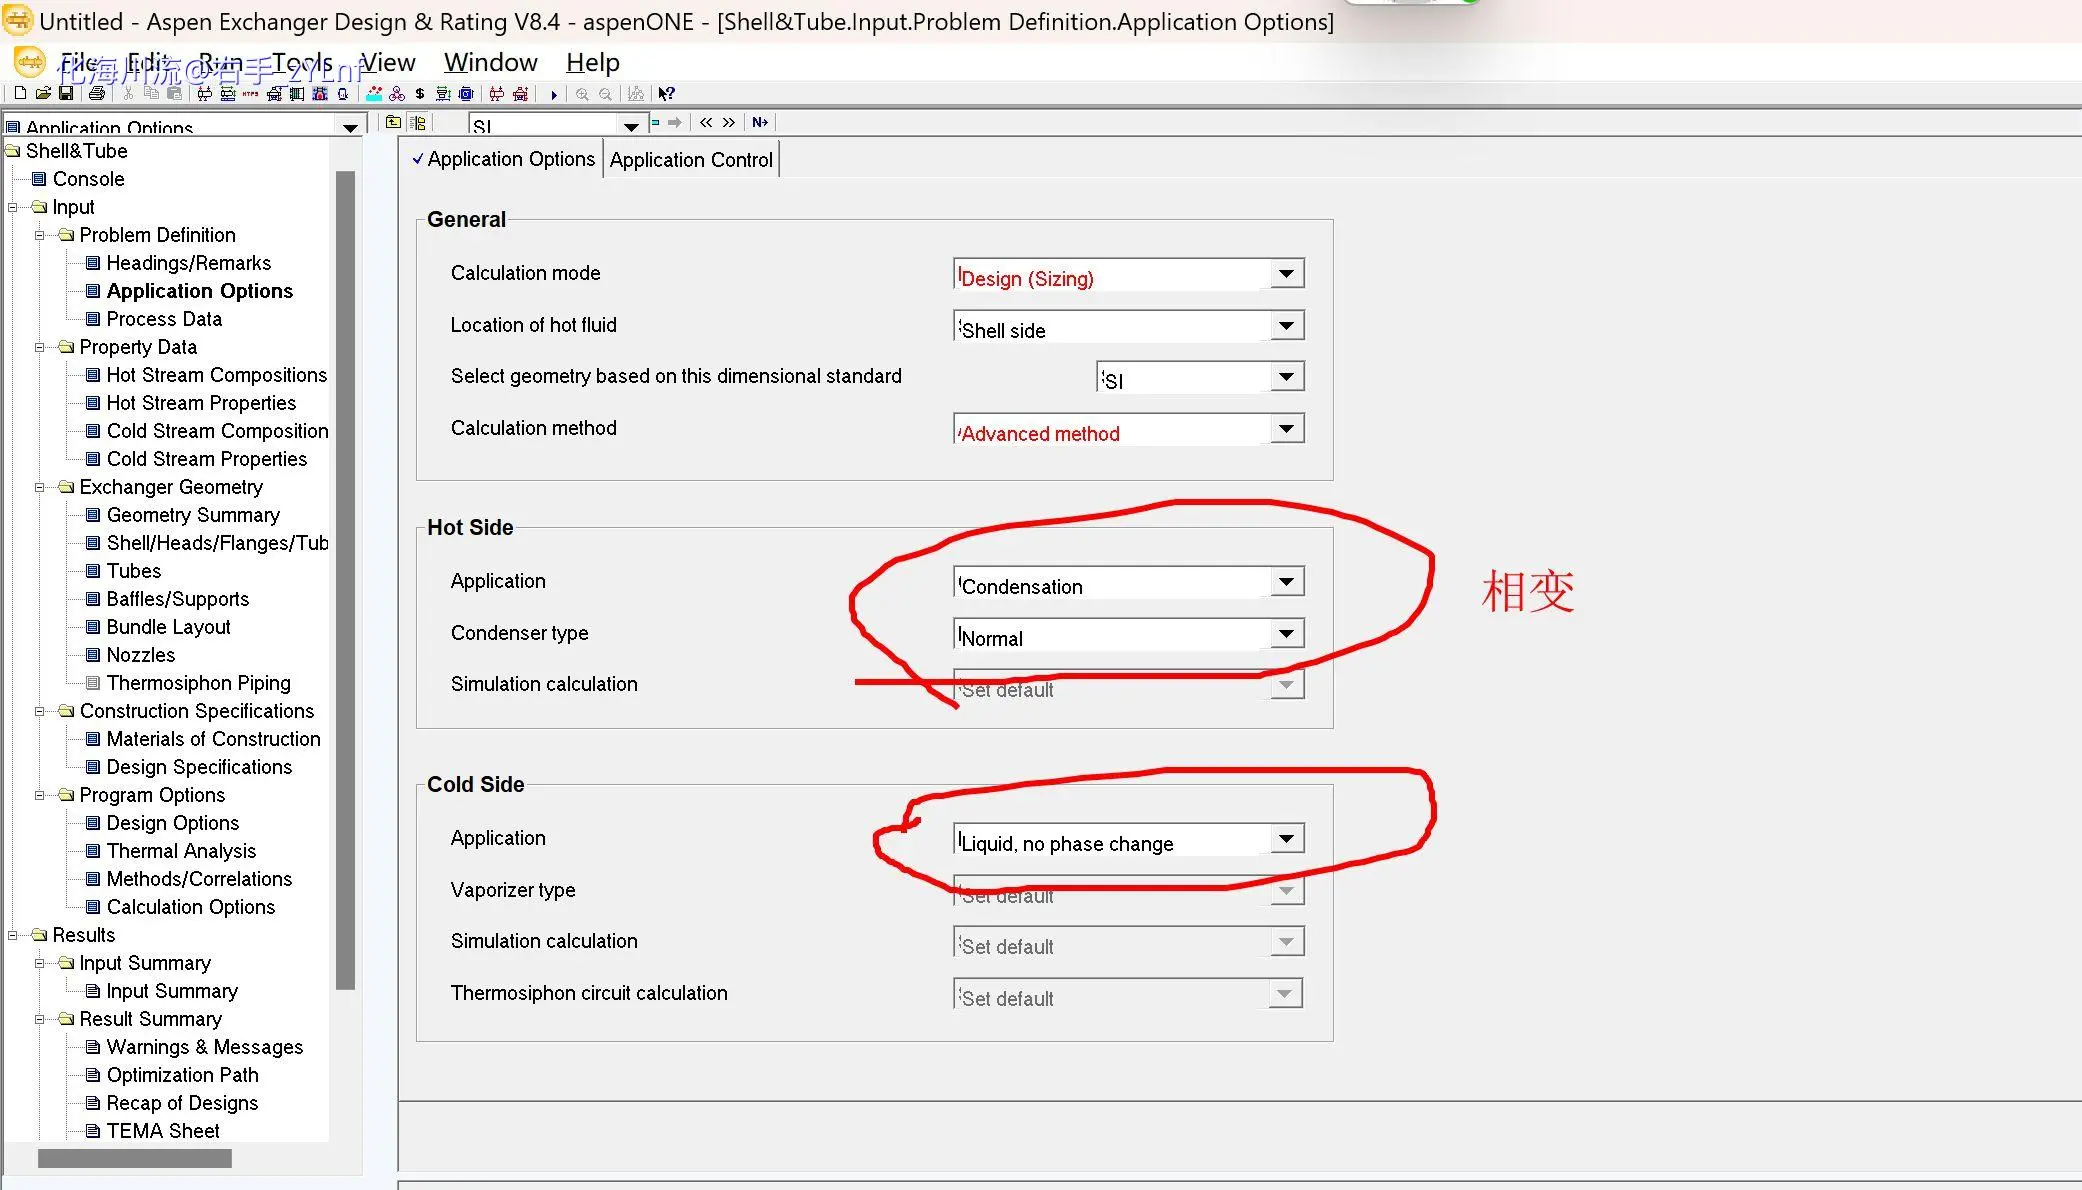Open Baffles/Supports form
The width and height of the screenshot is (2082, 1190).
(177, 599)
